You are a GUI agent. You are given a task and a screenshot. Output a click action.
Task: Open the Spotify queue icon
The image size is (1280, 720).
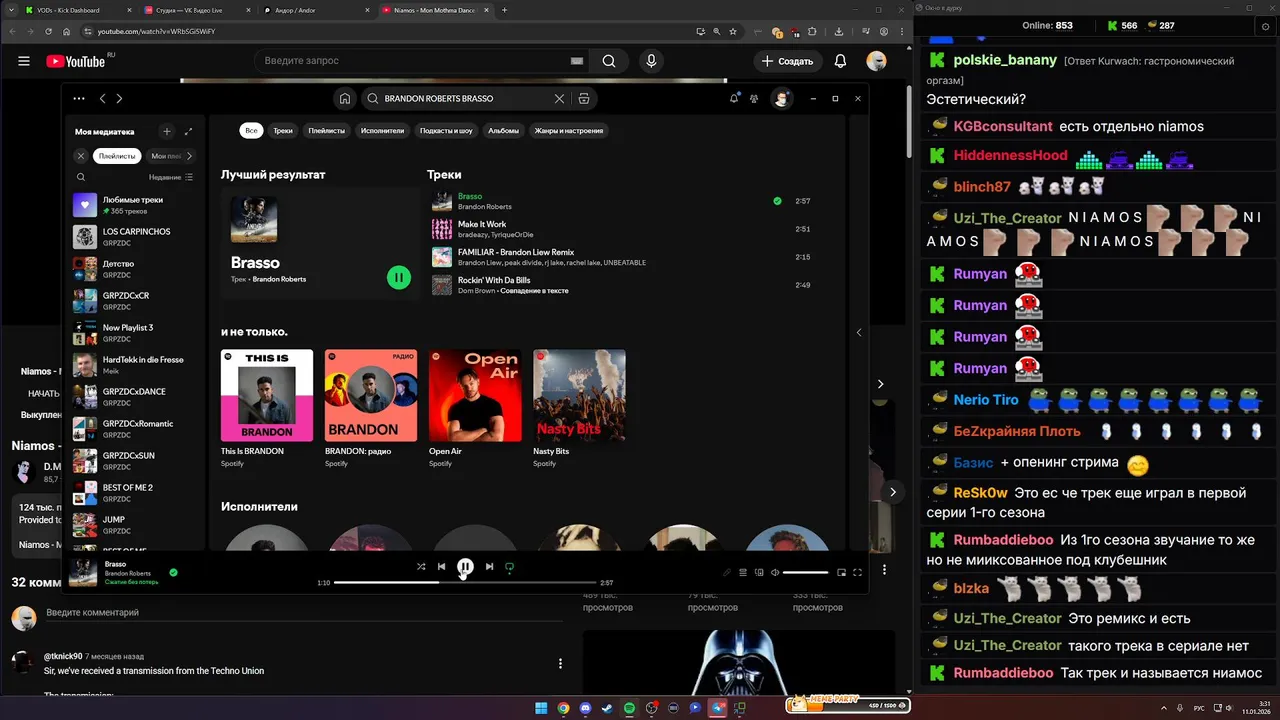click(x=743, y=573)
